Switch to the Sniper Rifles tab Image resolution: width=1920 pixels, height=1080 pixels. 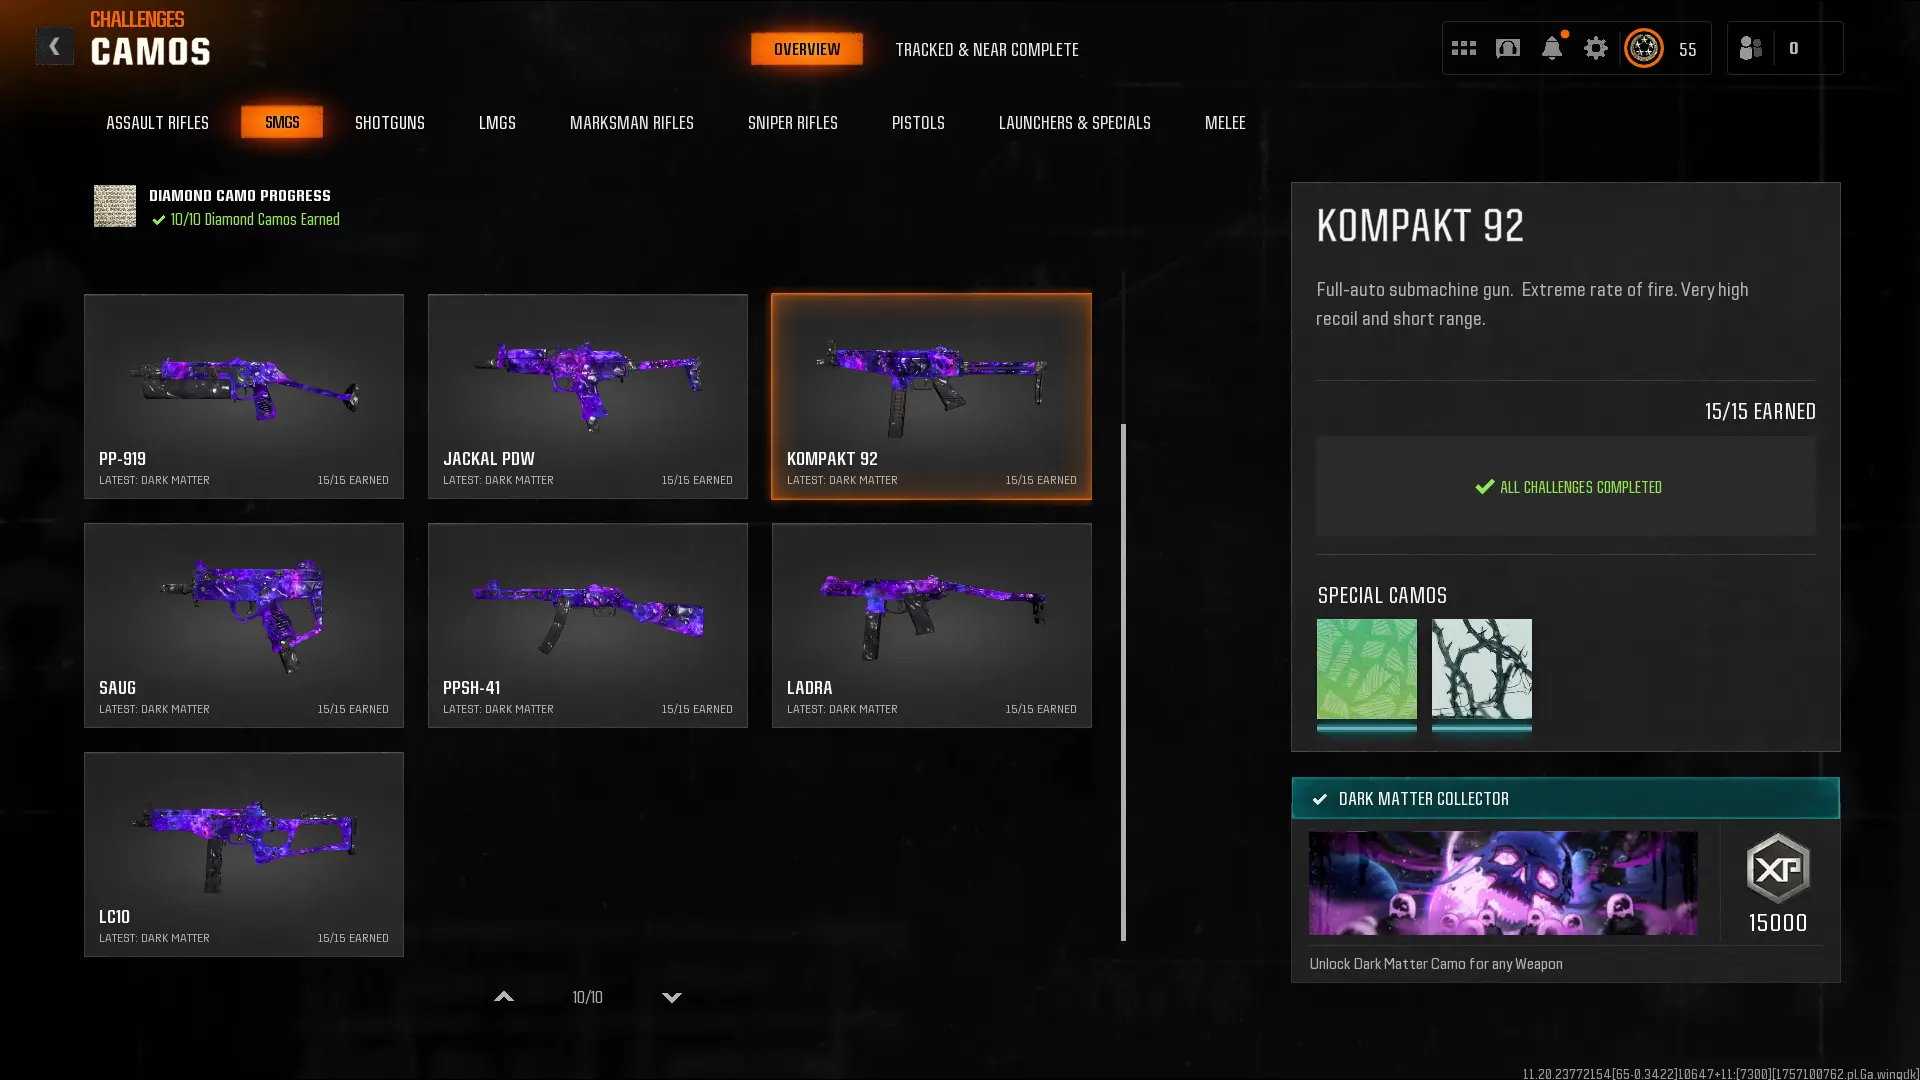coord(792,123)
